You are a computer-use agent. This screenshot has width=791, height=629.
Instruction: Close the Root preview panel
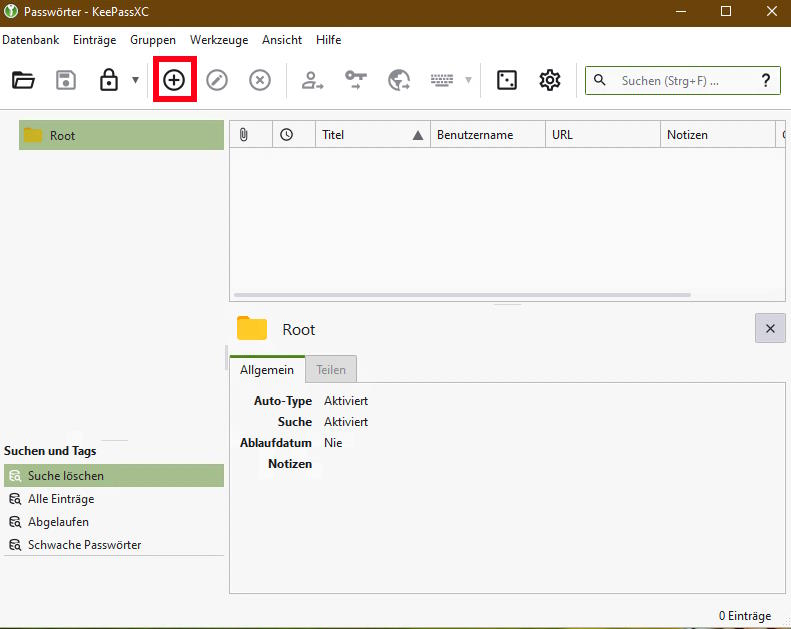coord(769,328)
